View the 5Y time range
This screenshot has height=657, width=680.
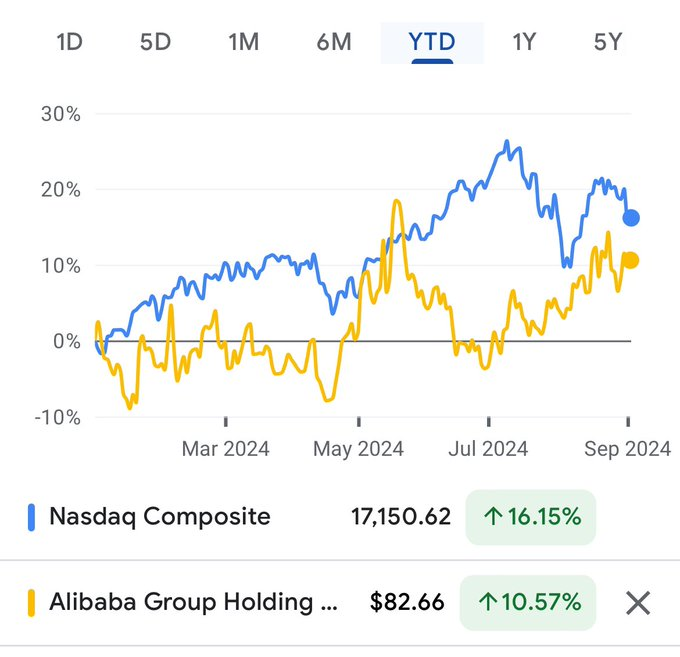608,42
